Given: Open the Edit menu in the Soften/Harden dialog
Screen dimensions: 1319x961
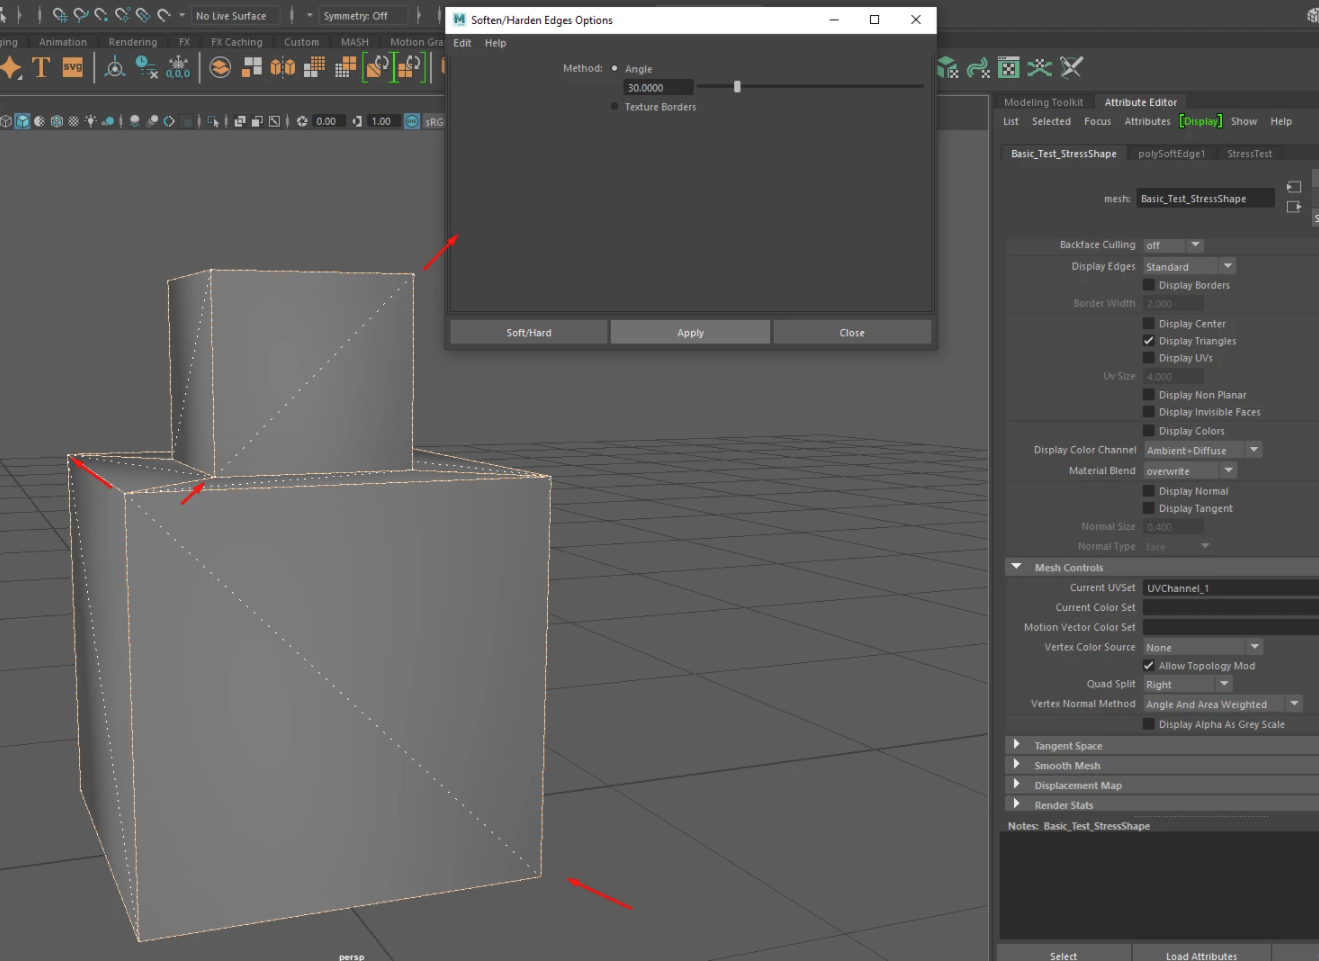Looking at the screenshot, I should click(462, 43).
